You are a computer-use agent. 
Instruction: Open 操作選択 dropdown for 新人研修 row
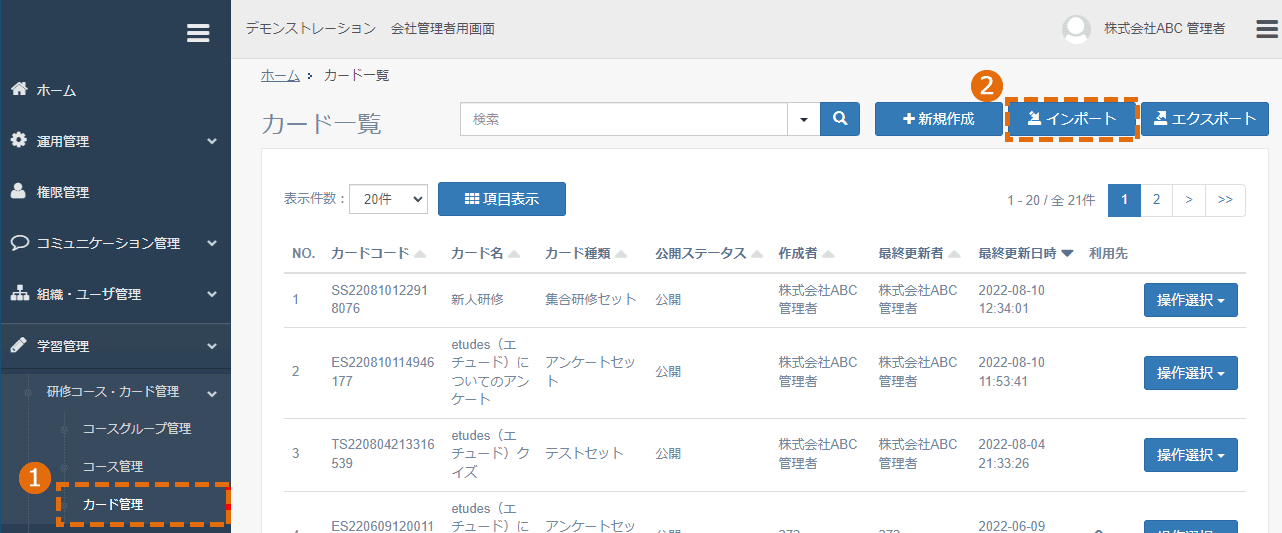(1191, 299)
